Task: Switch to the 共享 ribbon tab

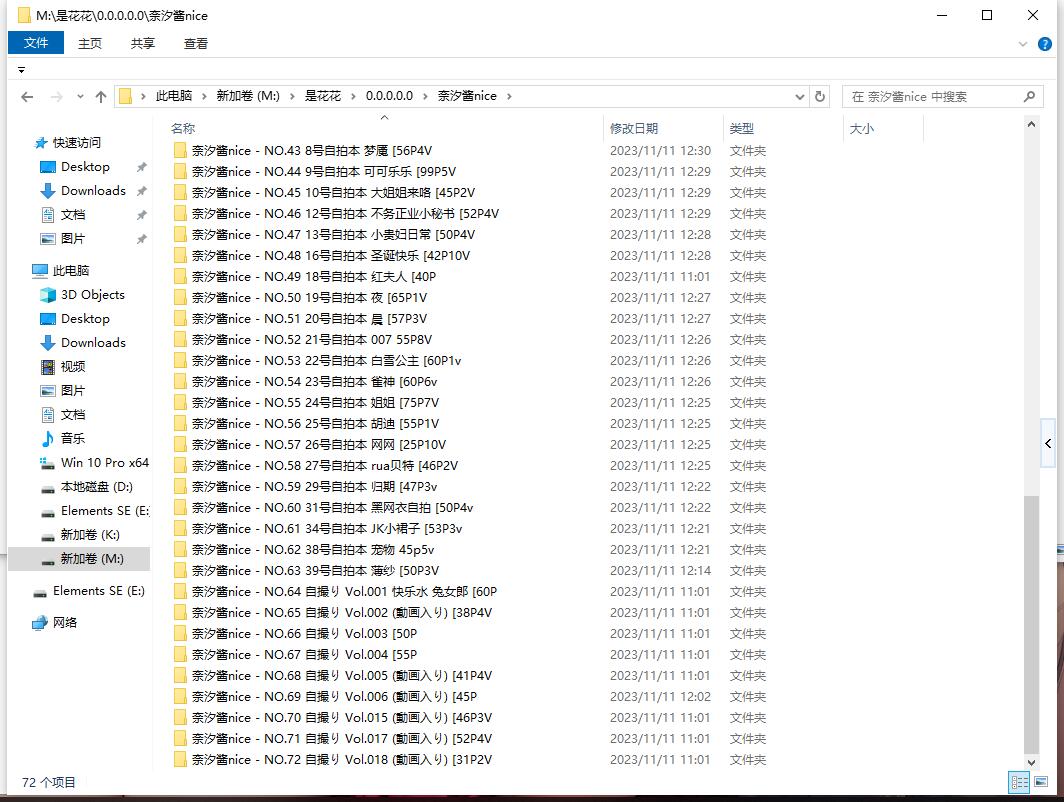Action: [142, 43]
